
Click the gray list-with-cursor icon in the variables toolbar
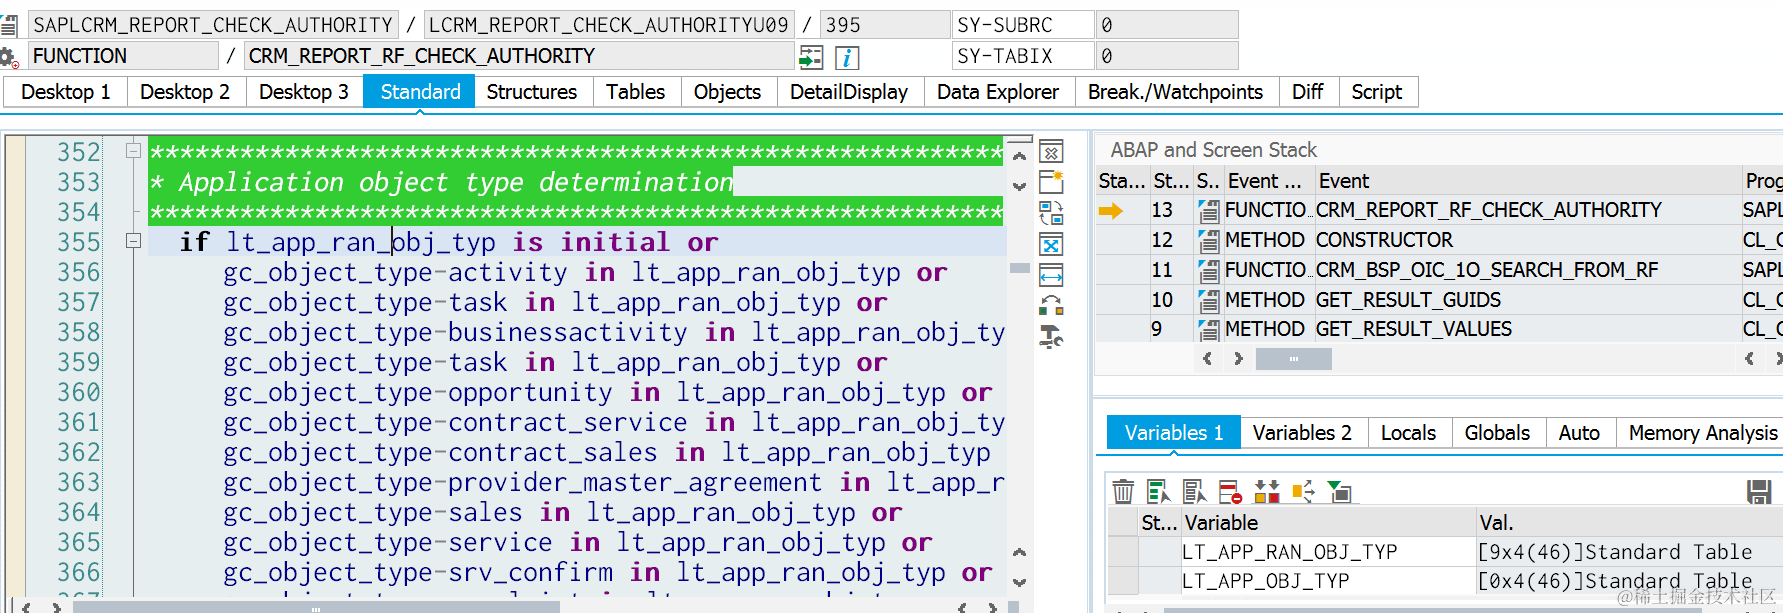(x=1194, y=491)
